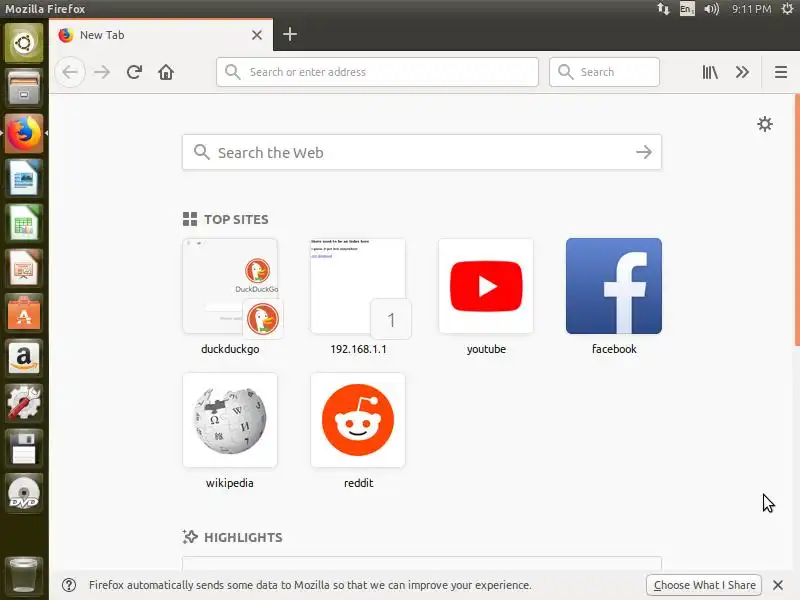Reload the current page
The image size is (800, 600).
pos(134,72)
